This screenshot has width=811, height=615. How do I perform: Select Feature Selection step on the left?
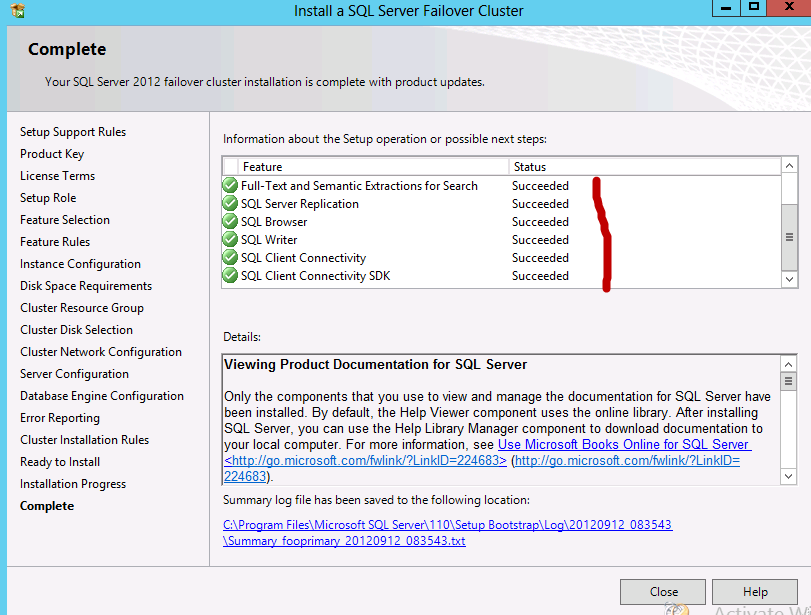65,219
